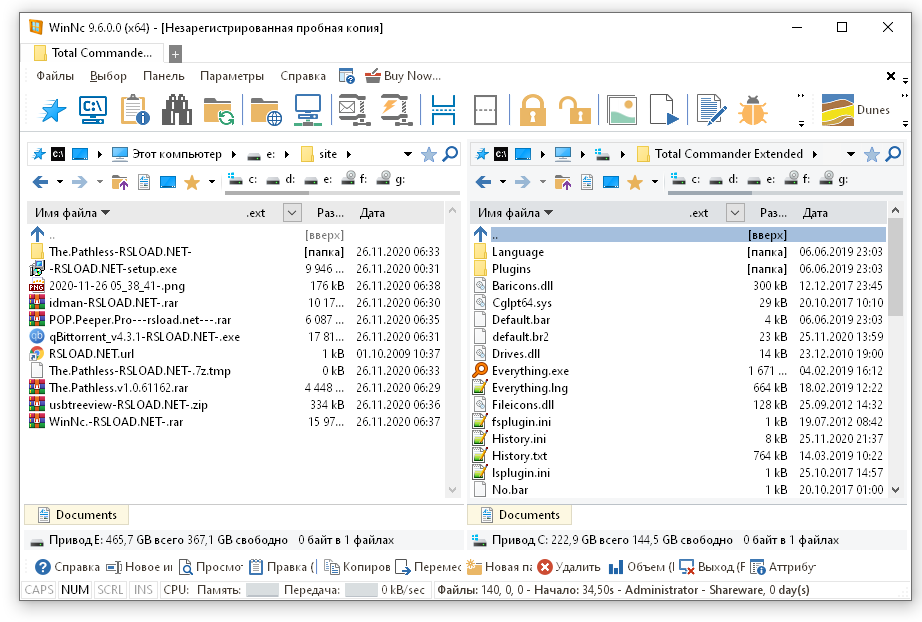The image size is (922, 622).
Task: Go back in the right panel
Action: [x=483, y=182]
